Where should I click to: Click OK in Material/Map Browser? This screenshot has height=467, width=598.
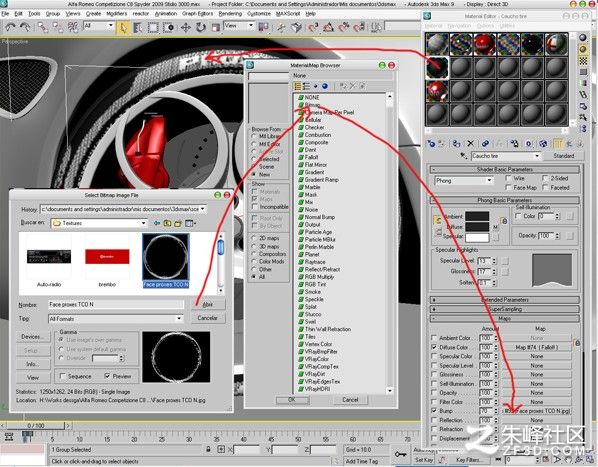(x=292, y=400)
